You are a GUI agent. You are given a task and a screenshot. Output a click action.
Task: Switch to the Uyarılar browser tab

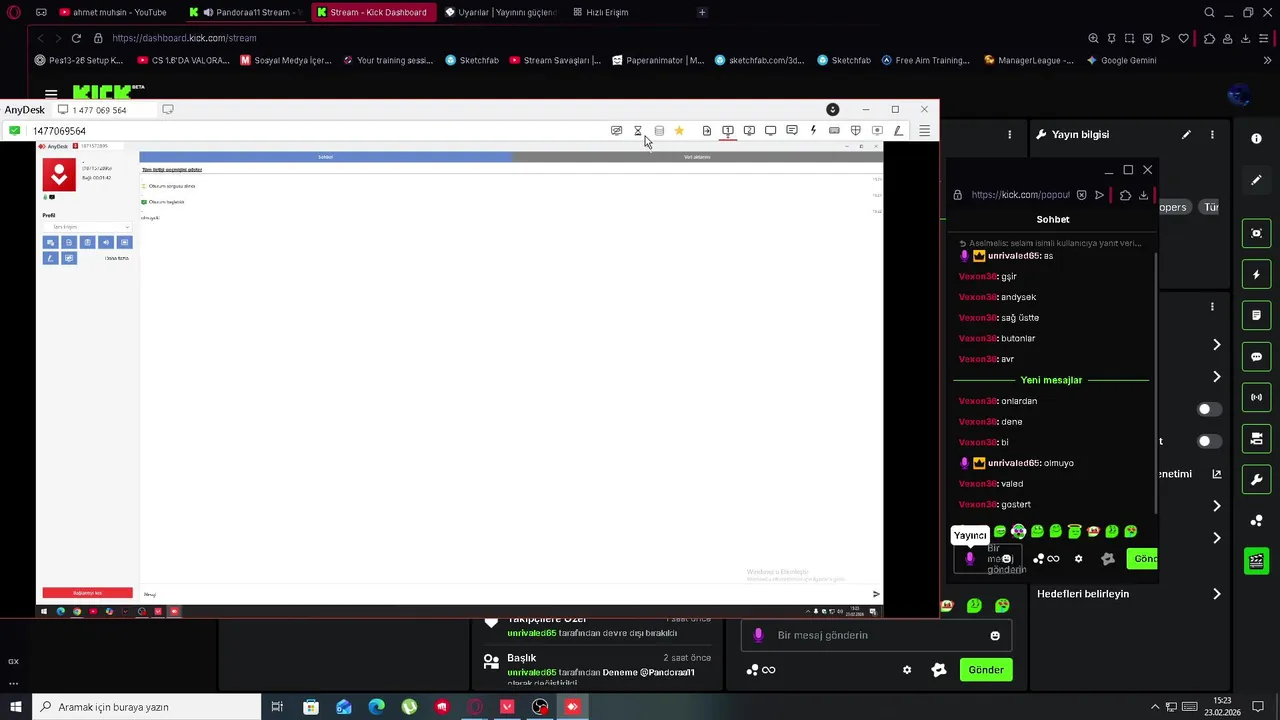click(x=500, y=12)
